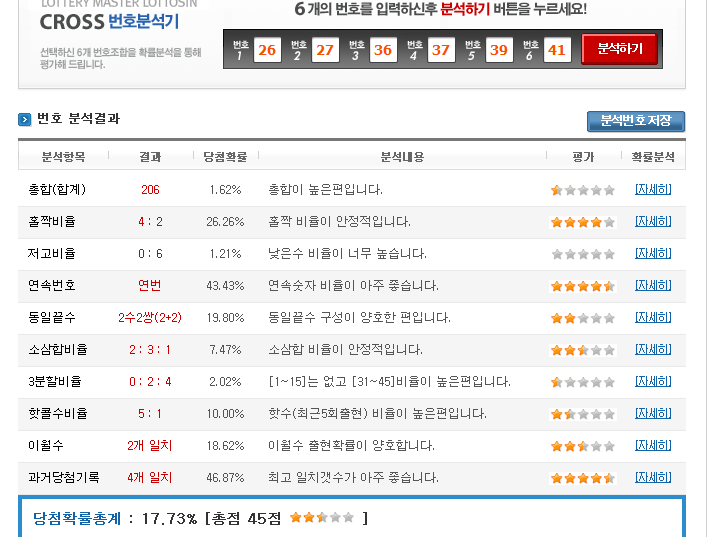
Task: Click number 2 input field showing 27
Action: (x=325, y=50)
